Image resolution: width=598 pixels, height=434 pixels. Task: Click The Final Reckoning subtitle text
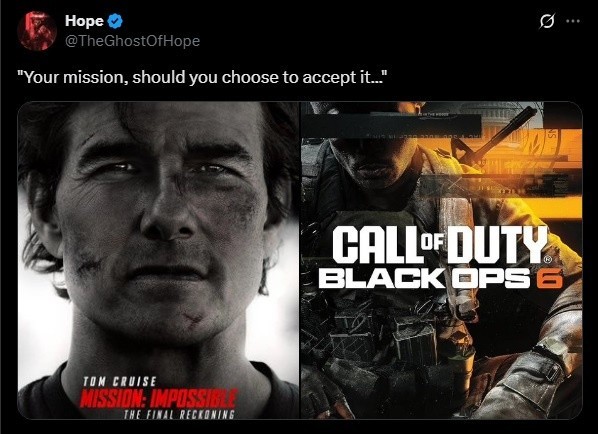(179, 415)
